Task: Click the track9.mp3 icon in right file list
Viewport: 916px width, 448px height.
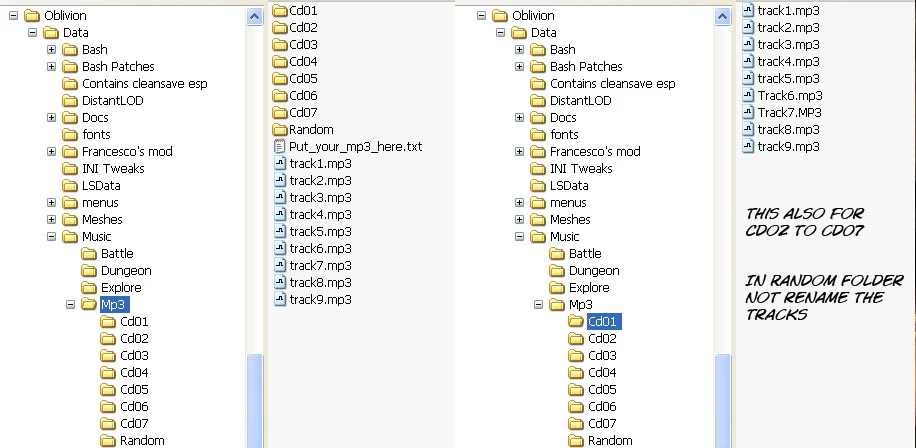Action: [748, 146]
